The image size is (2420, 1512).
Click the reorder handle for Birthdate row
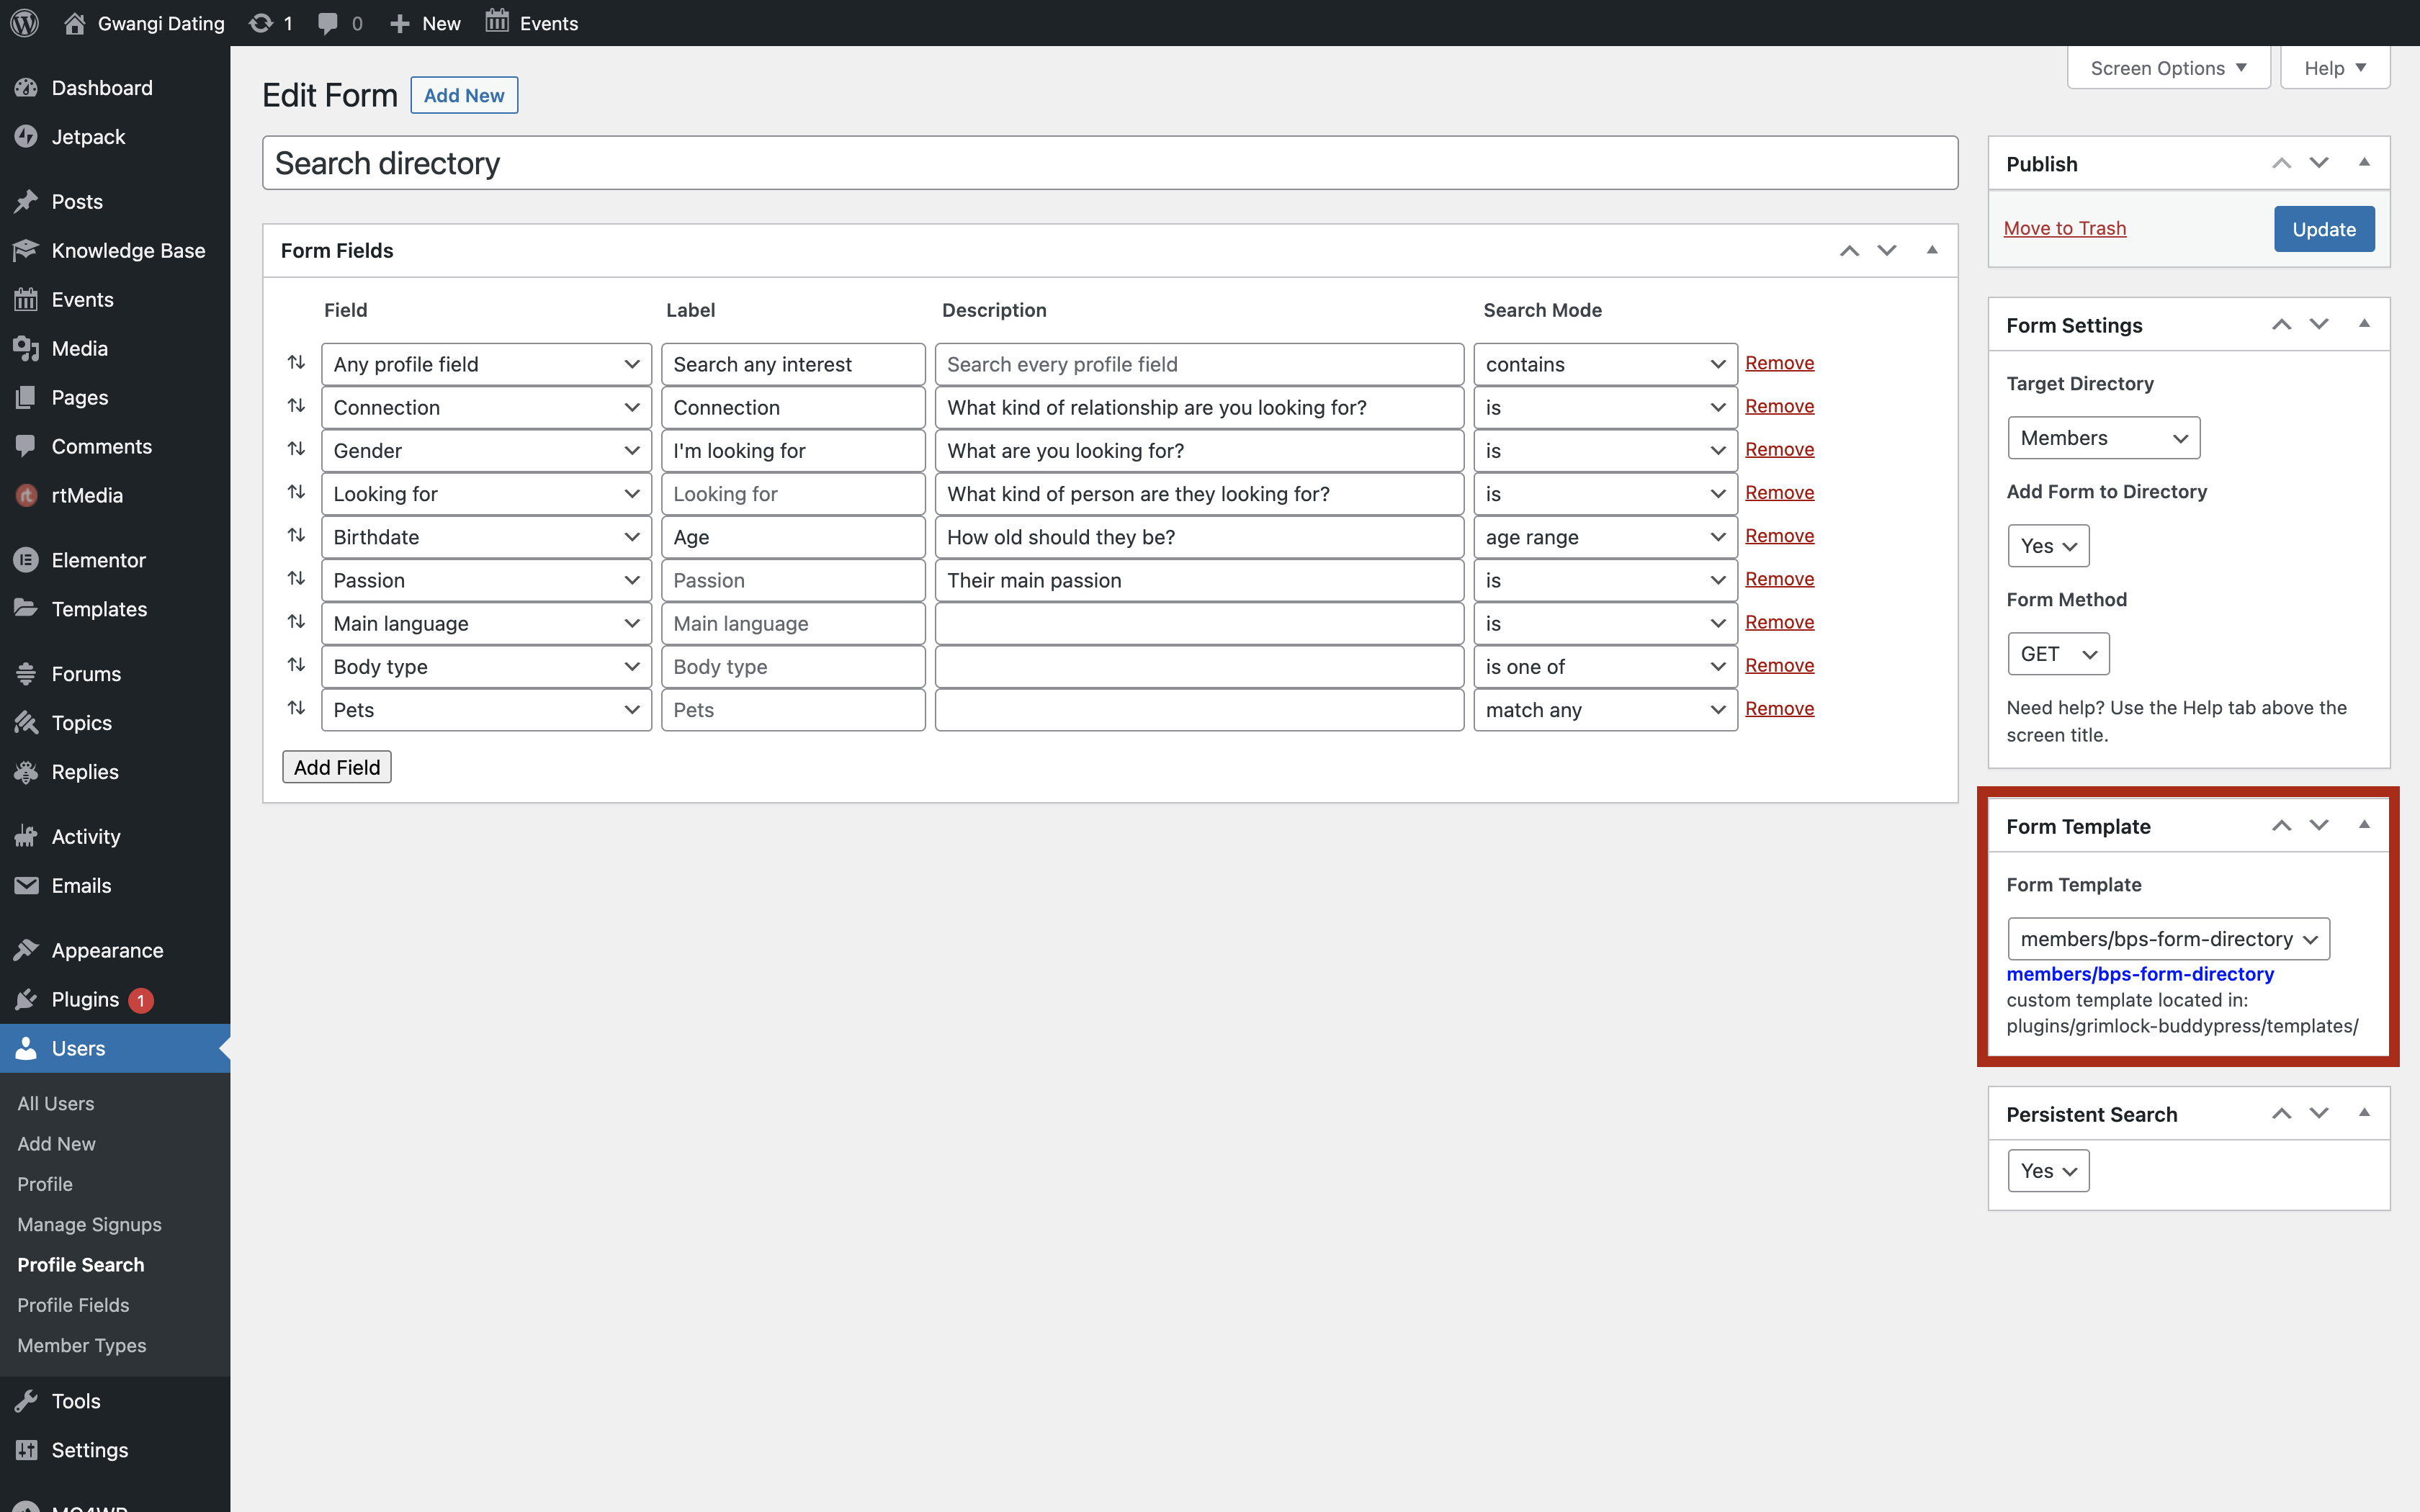pyautogui.click(x=296, y=536)
